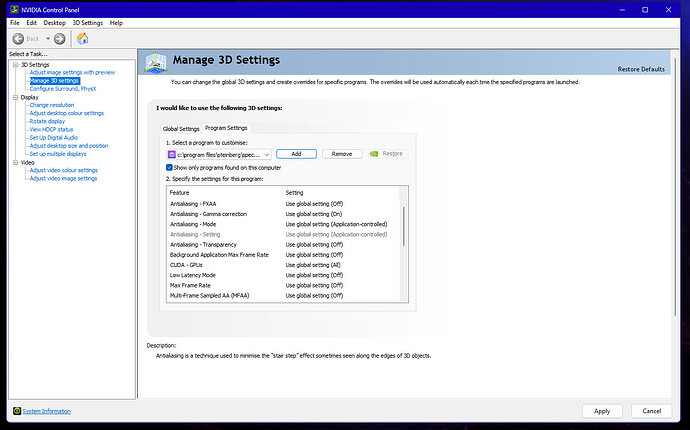
Task: Click the Forward arrow toolbar icon
Action: click(x=59, y=39)
